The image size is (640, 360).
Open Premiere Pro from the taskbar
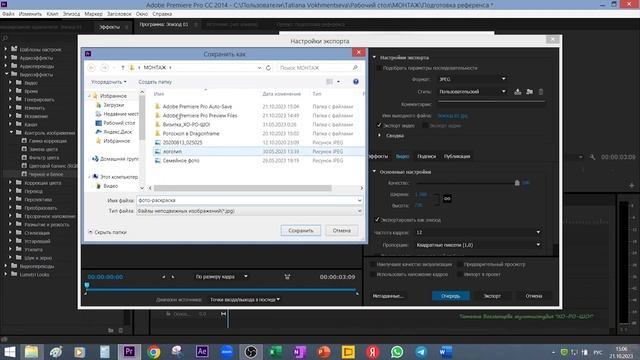(x=129, y=351)
